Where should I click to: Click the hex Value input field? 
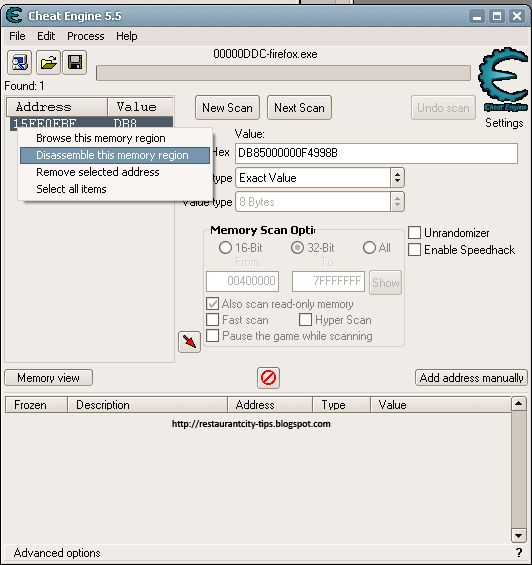(376, 153)
